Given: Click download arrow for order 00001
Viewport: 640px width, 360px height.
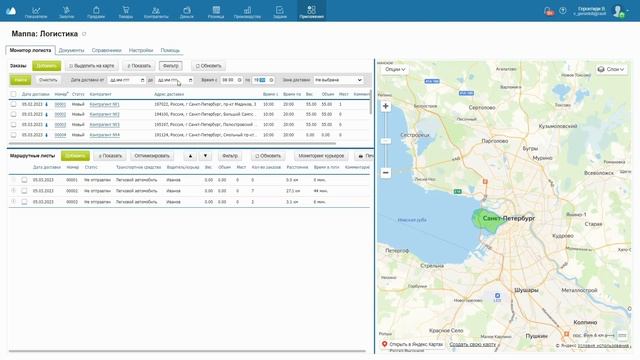Looking at the screenshot, I should click(47, 104).
